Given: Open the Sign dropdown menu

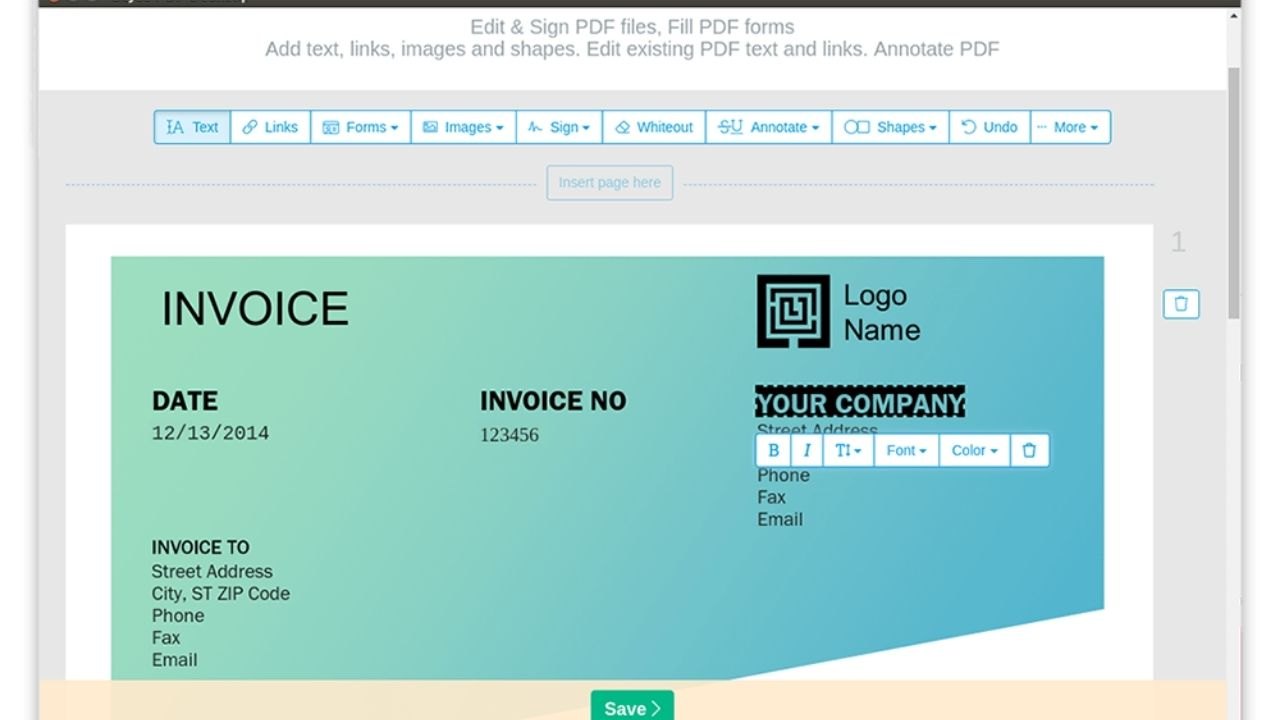Looking at the screenshot, I should (x=559, y=127).
